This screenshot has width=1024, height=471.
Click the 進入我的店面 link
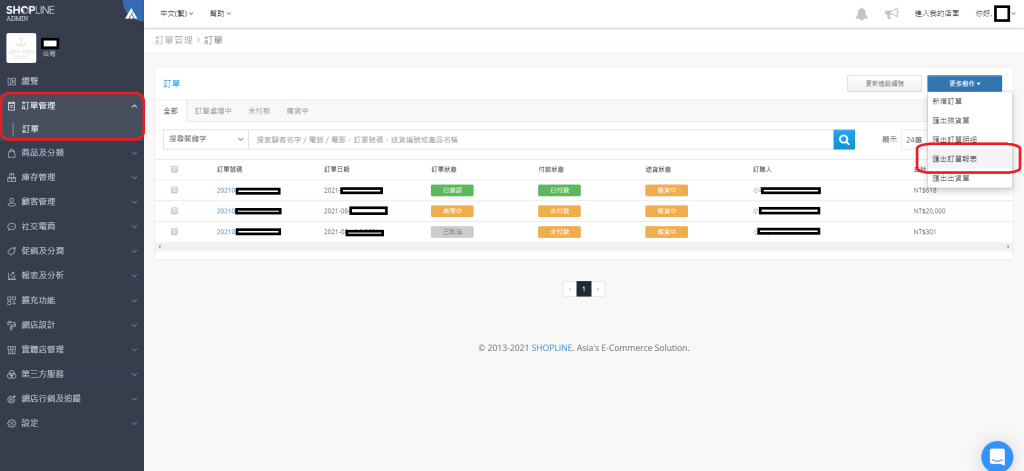(937, 13)
